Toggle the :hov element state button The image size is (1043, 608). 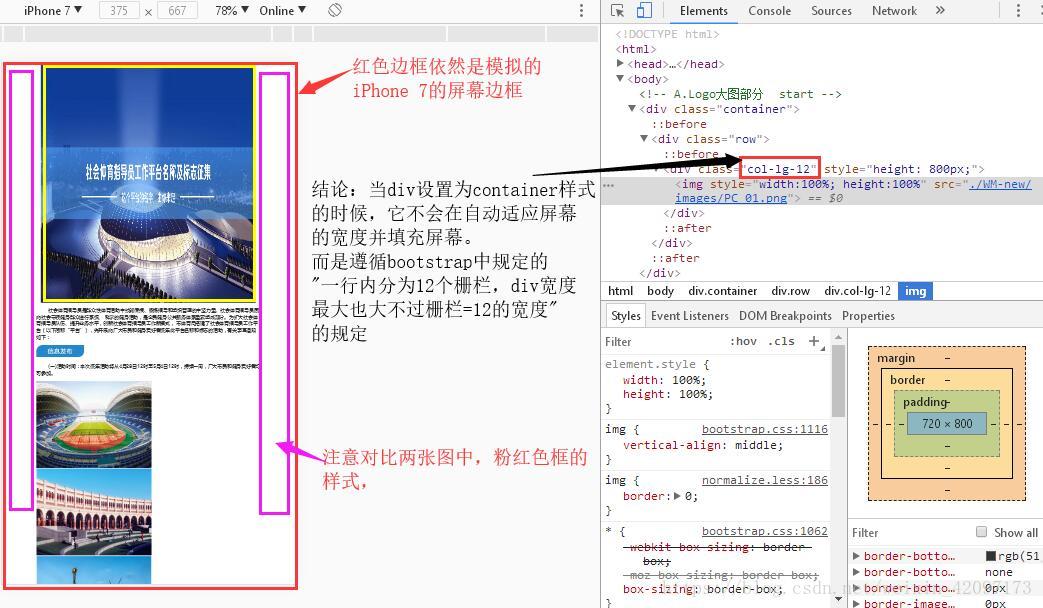[x=743, y=341]
